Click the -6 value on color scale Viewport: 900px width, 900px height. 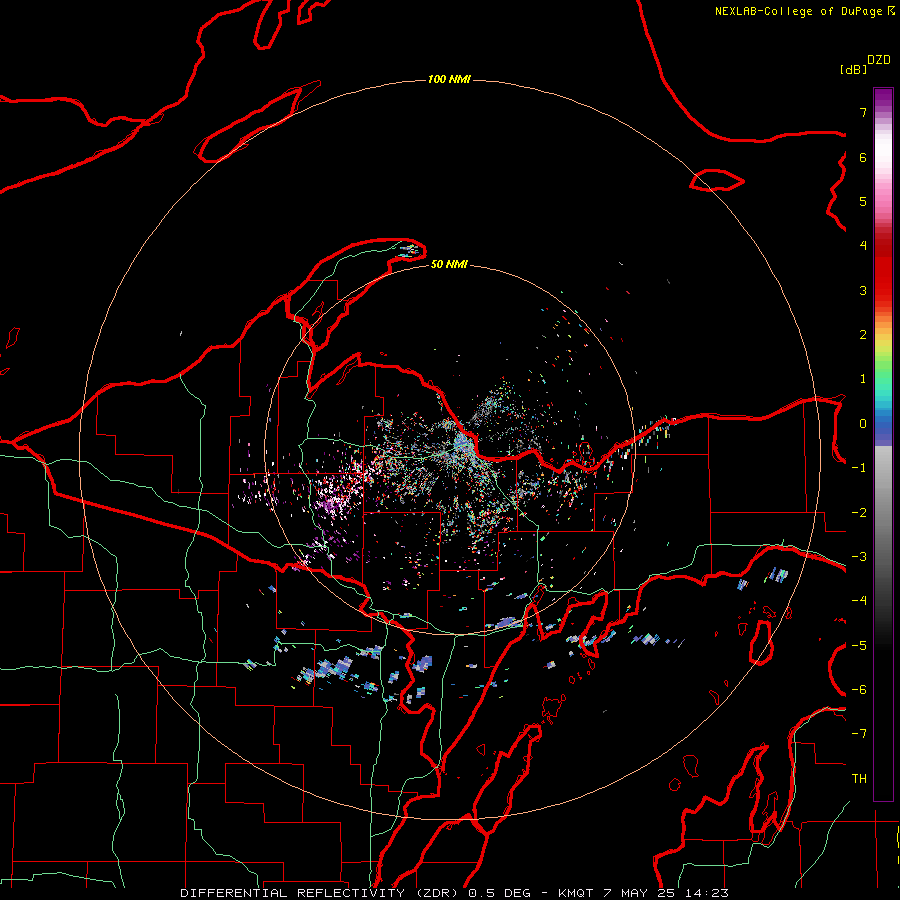click(x=859, y=690)
